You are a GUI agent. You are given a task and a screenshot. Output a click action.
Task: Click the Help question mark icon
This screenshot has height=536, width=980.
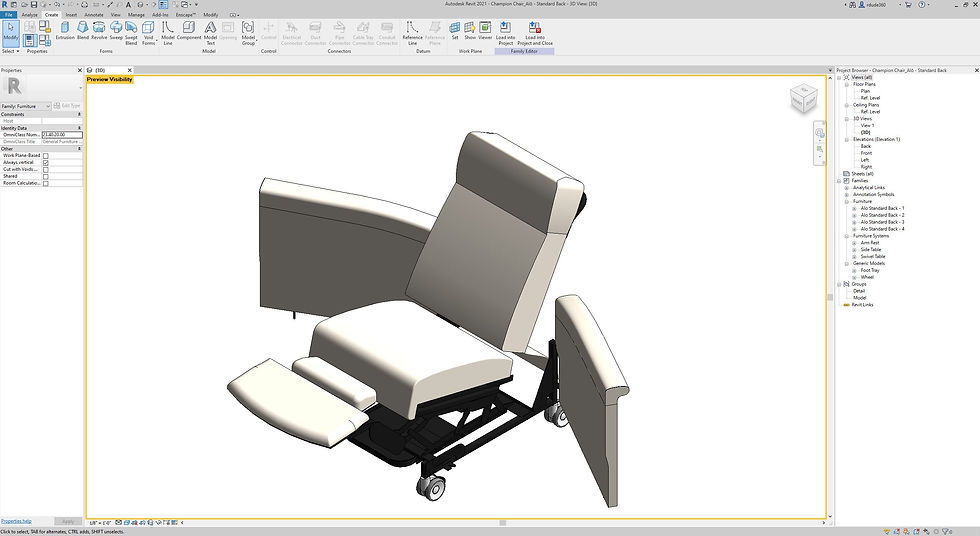922,4
